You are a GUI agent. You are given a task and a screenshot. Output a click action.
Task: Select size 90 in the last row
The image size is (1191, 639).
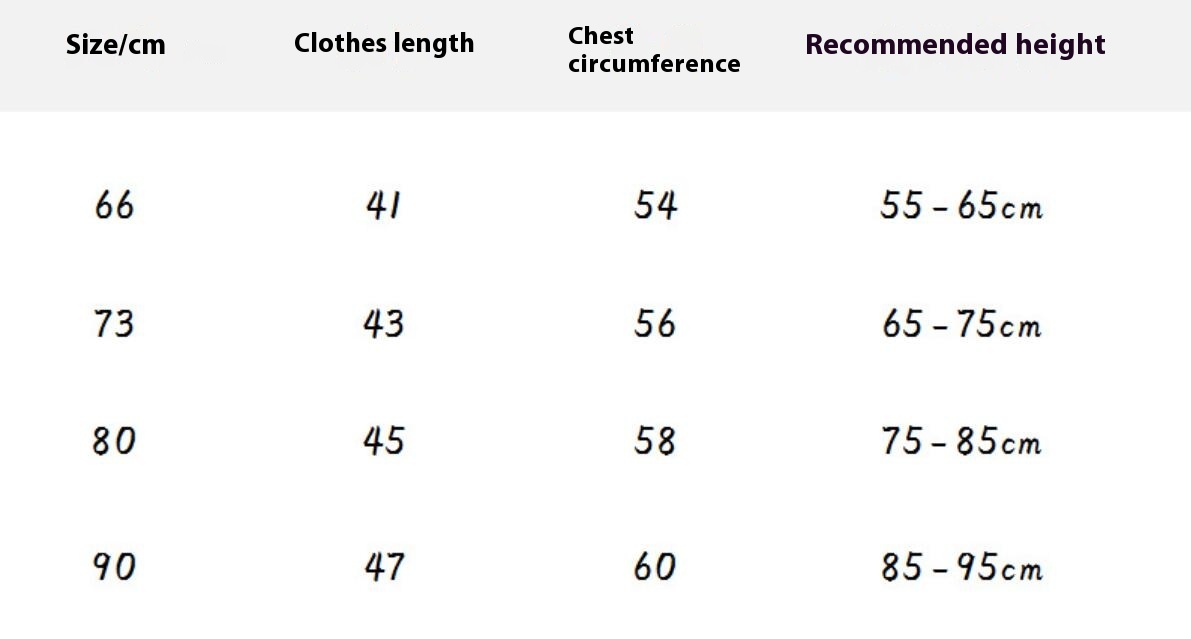click(x=114, y=567)
